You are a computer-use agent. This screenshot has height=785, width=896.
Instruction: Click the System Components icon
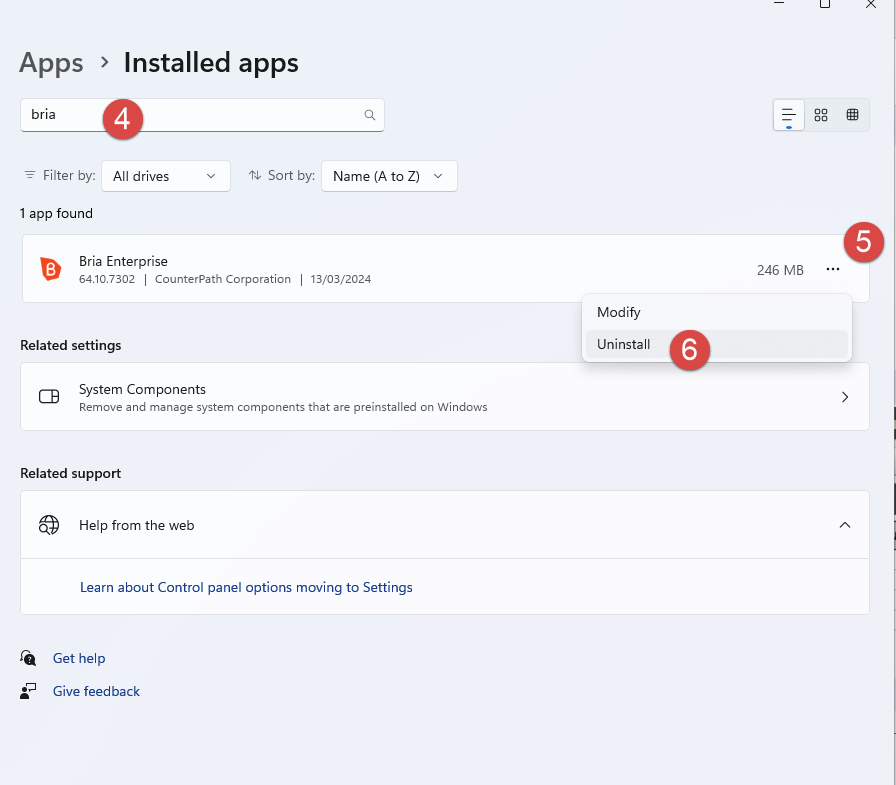point(49,396)
